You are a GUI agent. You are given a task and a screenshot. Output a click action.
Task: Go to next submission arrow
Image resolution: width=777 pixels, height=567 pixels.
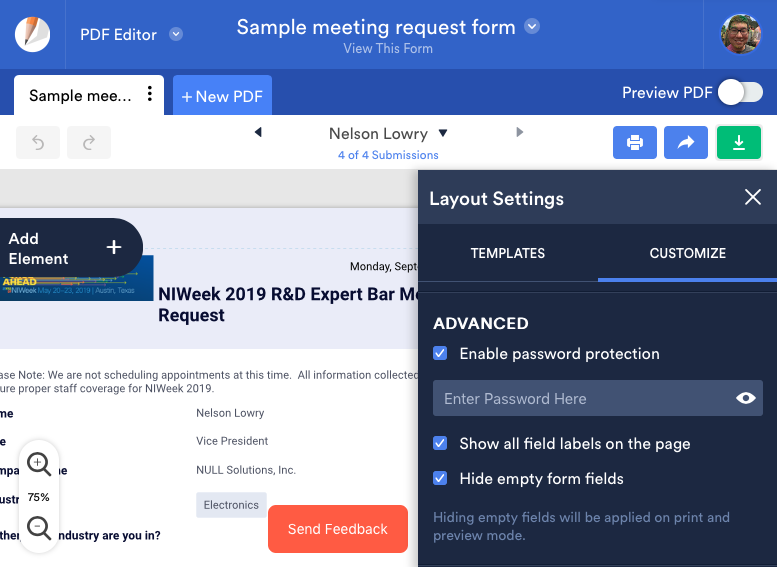(519, 132)
